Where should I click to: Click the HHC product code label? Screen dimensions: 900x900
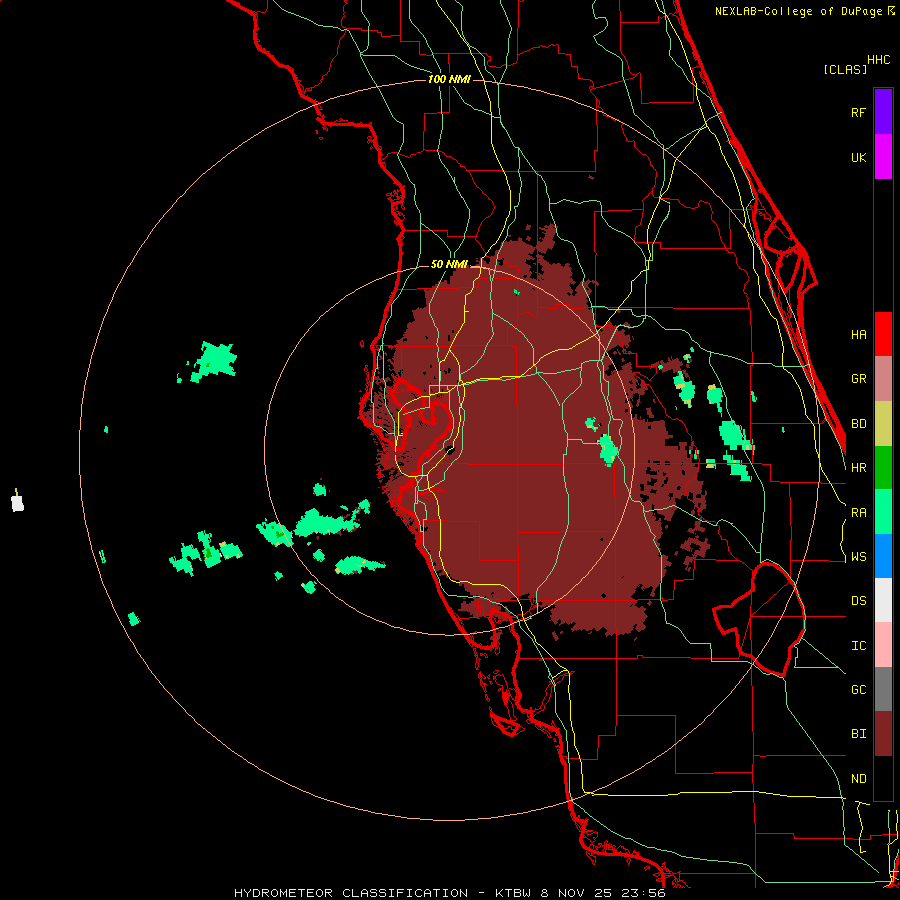878,60
